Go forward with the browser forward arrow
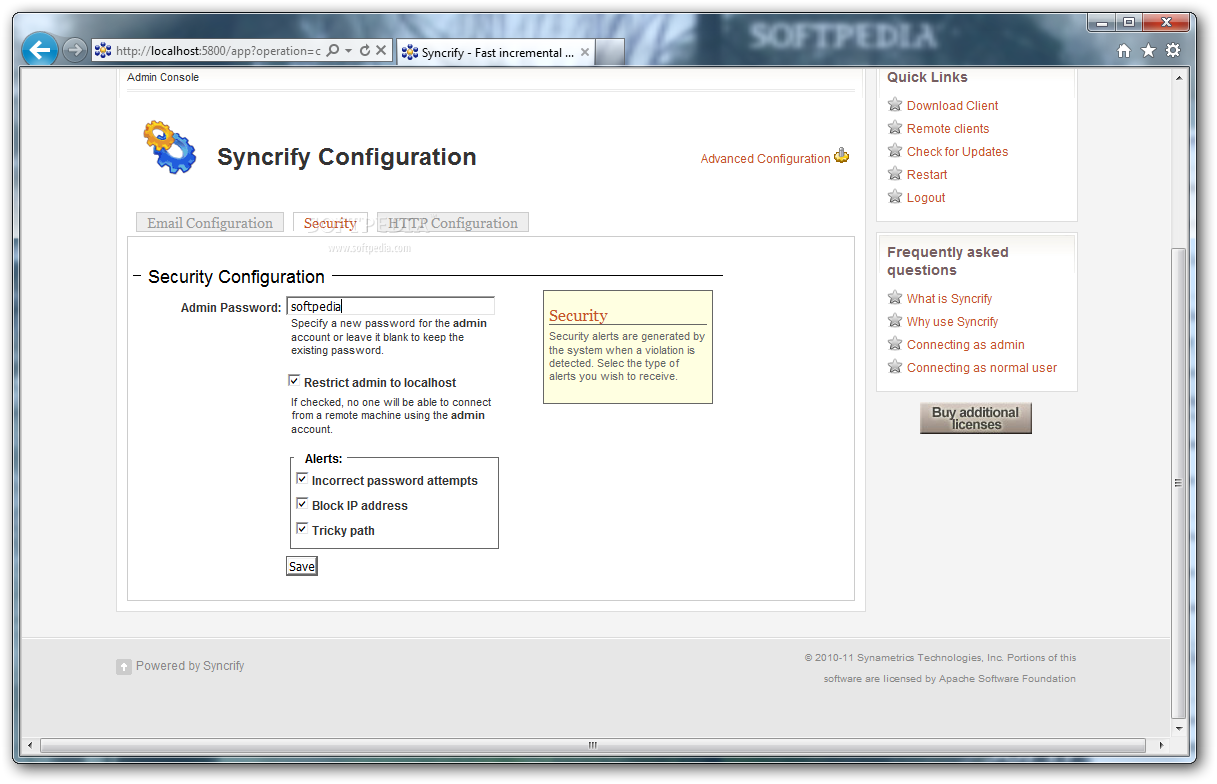The height and width of the screenshot is (784, 1217). 74,50
